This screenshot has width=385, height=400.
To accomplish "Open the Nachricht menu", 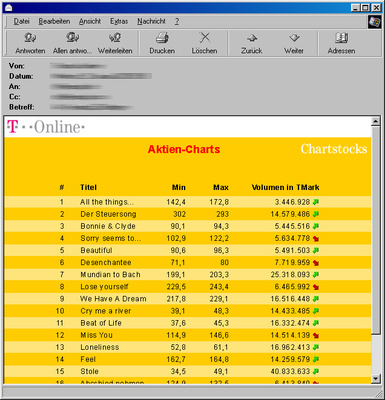I will point(151,21).
